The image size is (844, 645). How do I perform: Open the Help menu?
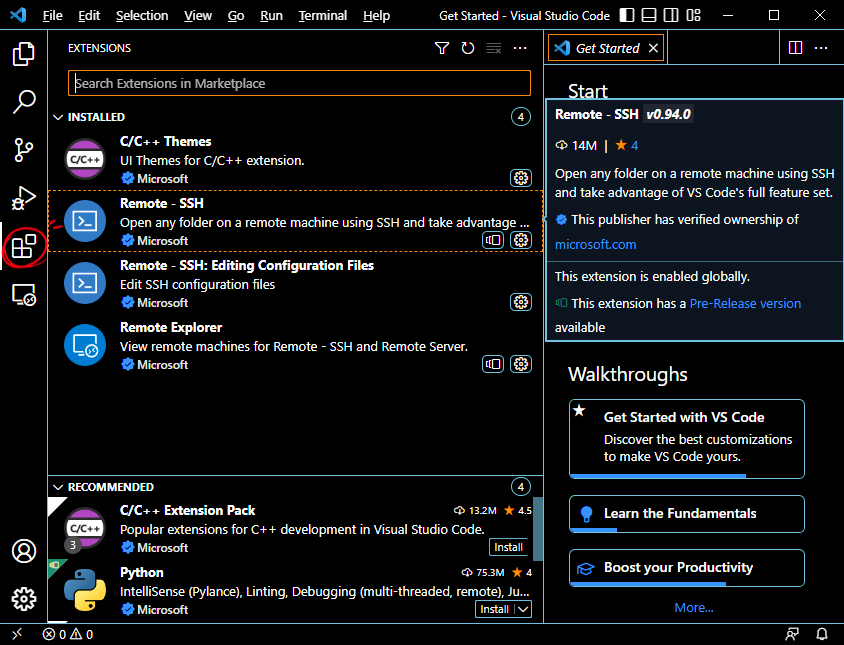[x=376, y=16]
